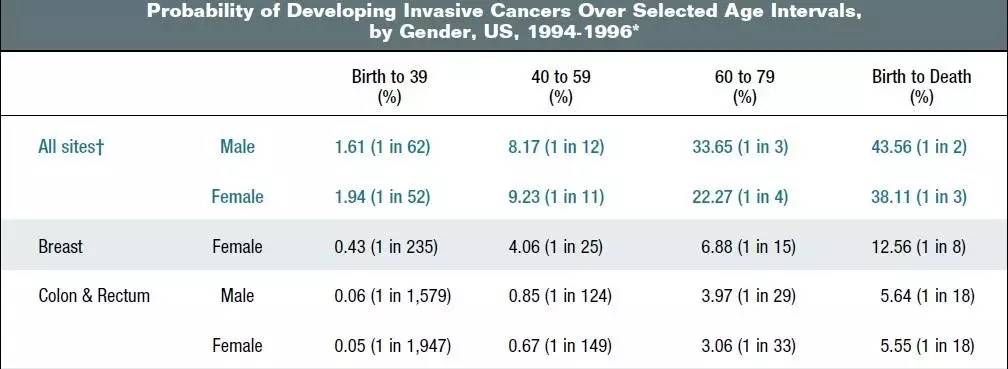Click the value 5.55 (1 in 18)
This screenshot has height=369, width=1008.
(928, 346)
